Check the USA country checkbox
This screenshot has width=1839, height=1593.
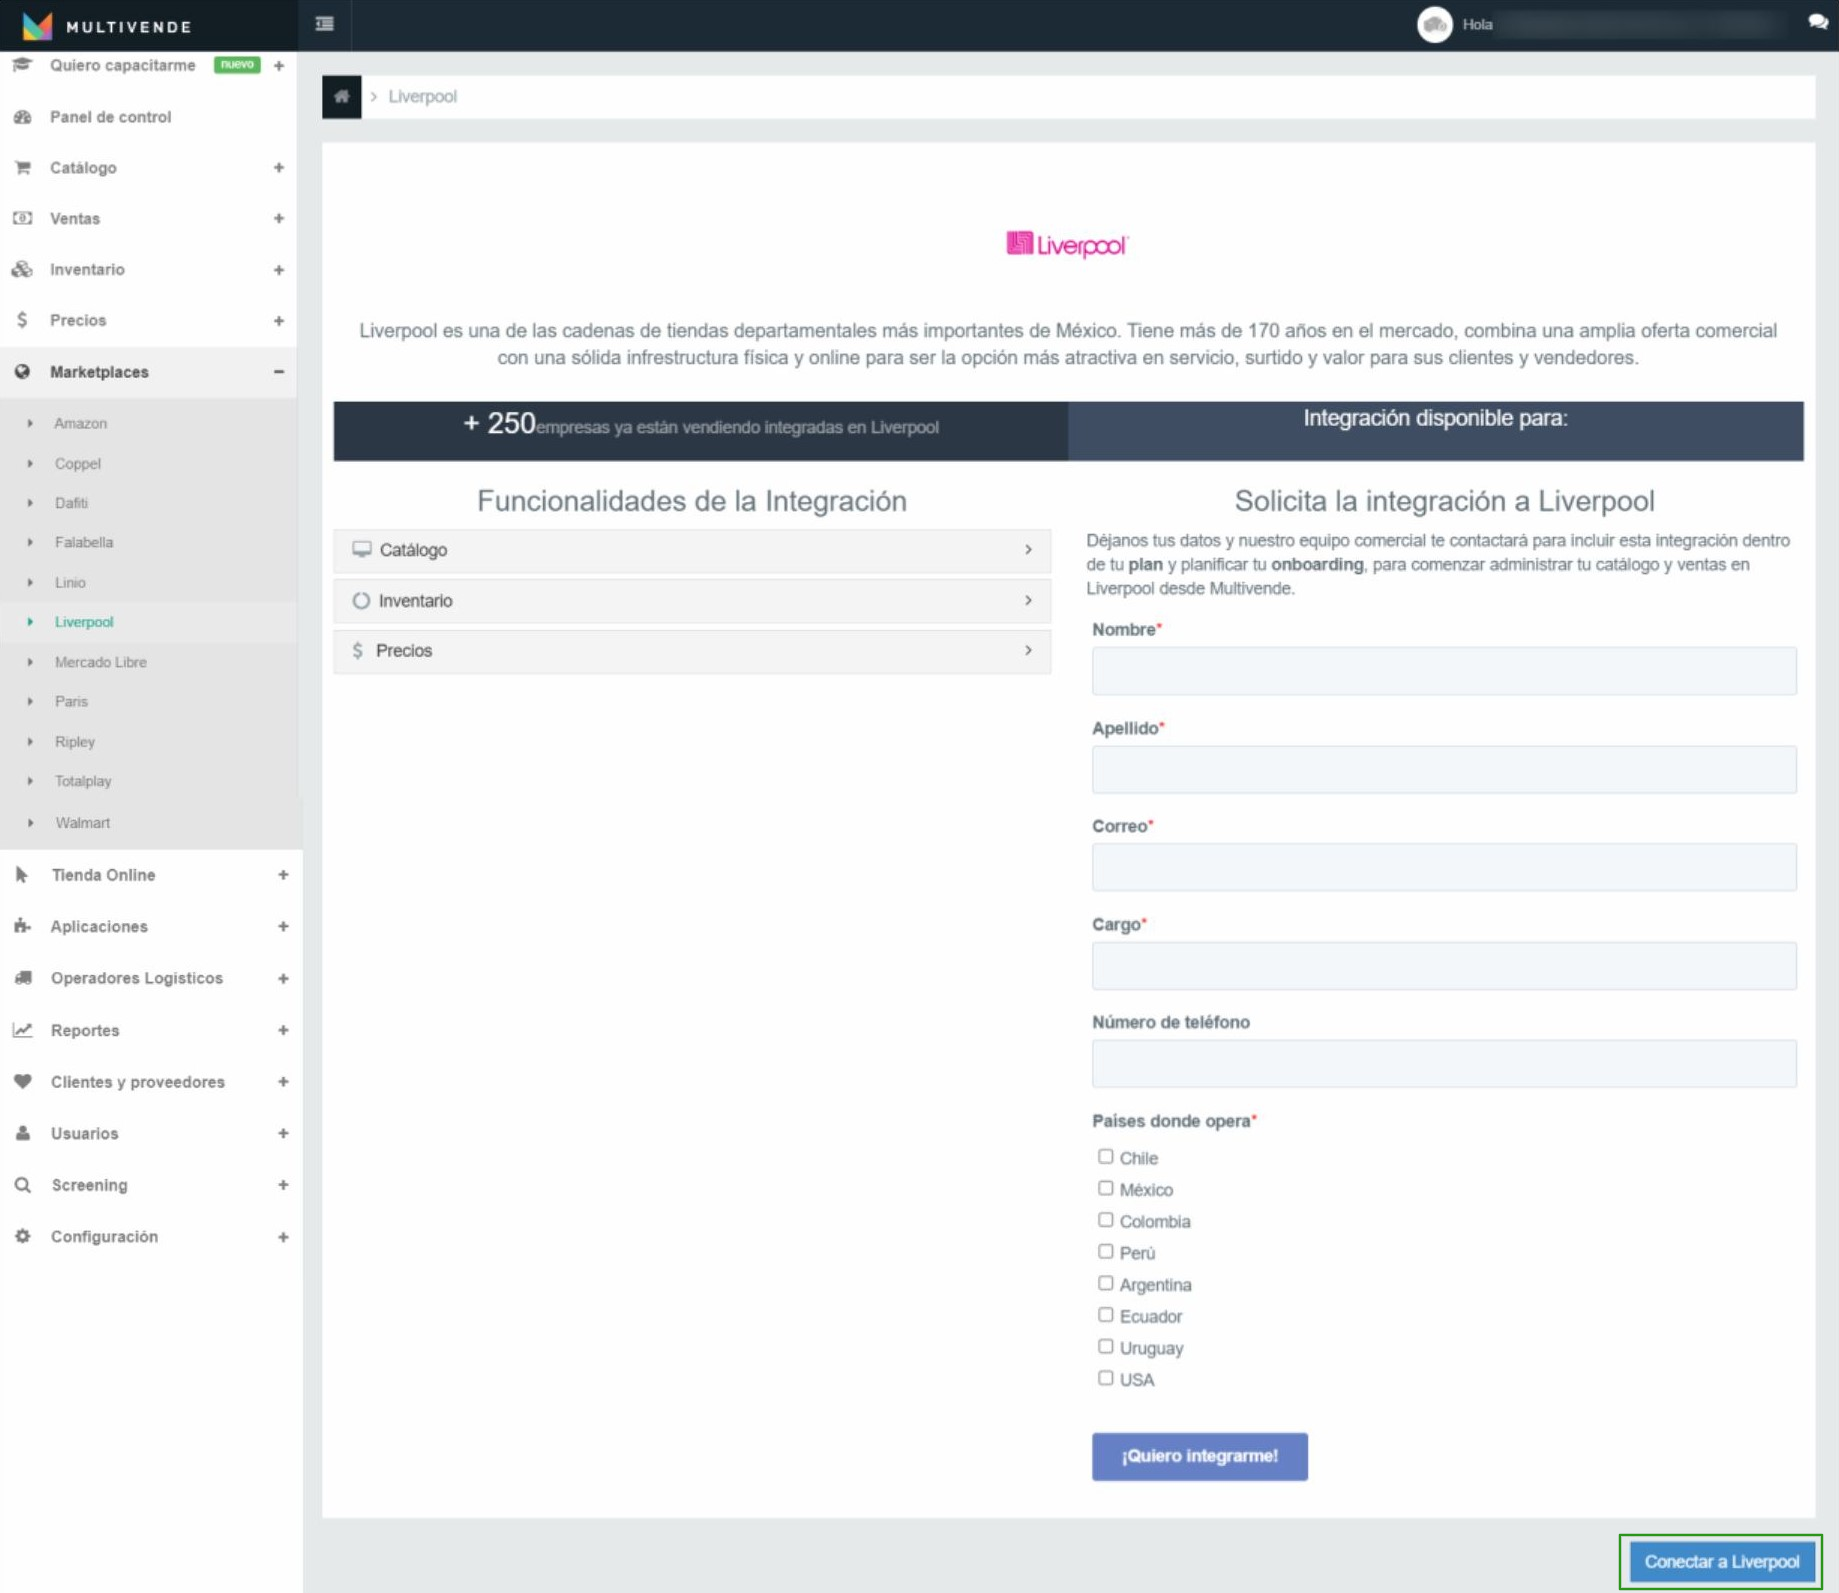(x=1105, y=1379)
